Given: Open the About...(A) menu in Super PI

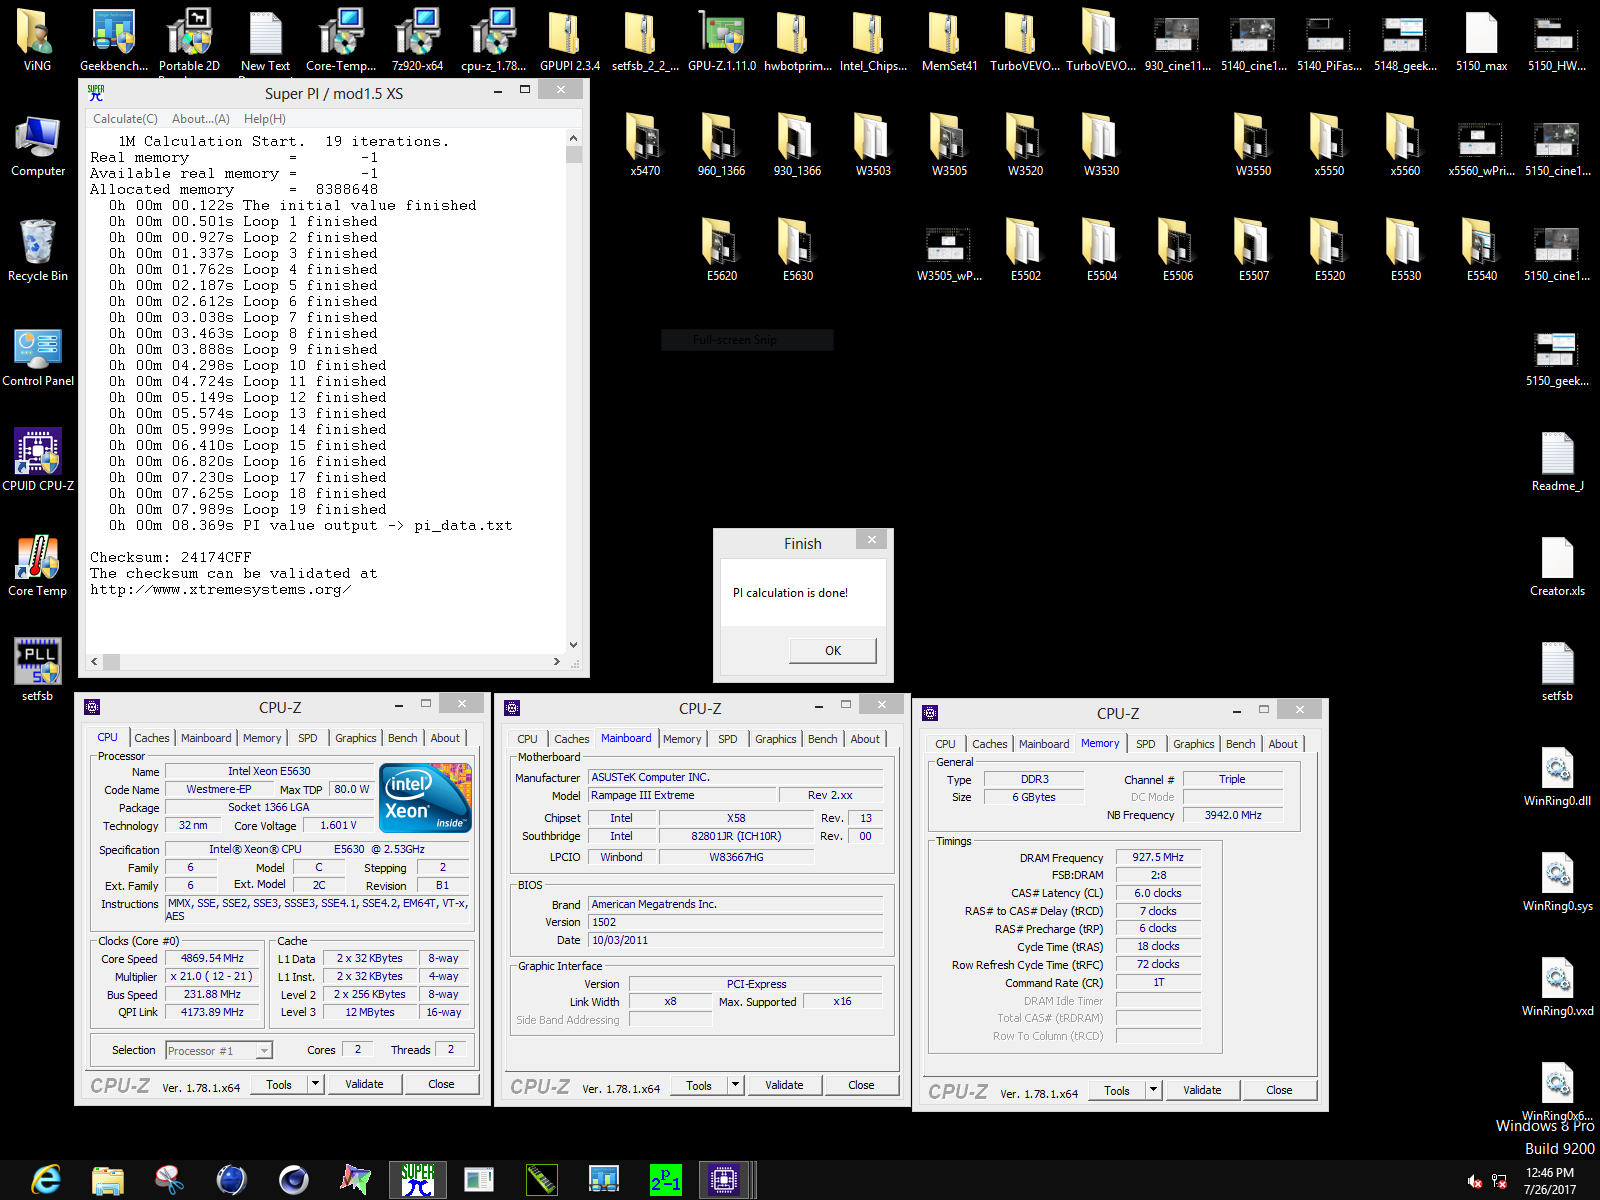Looking at the screenshot, I should 201,118.
